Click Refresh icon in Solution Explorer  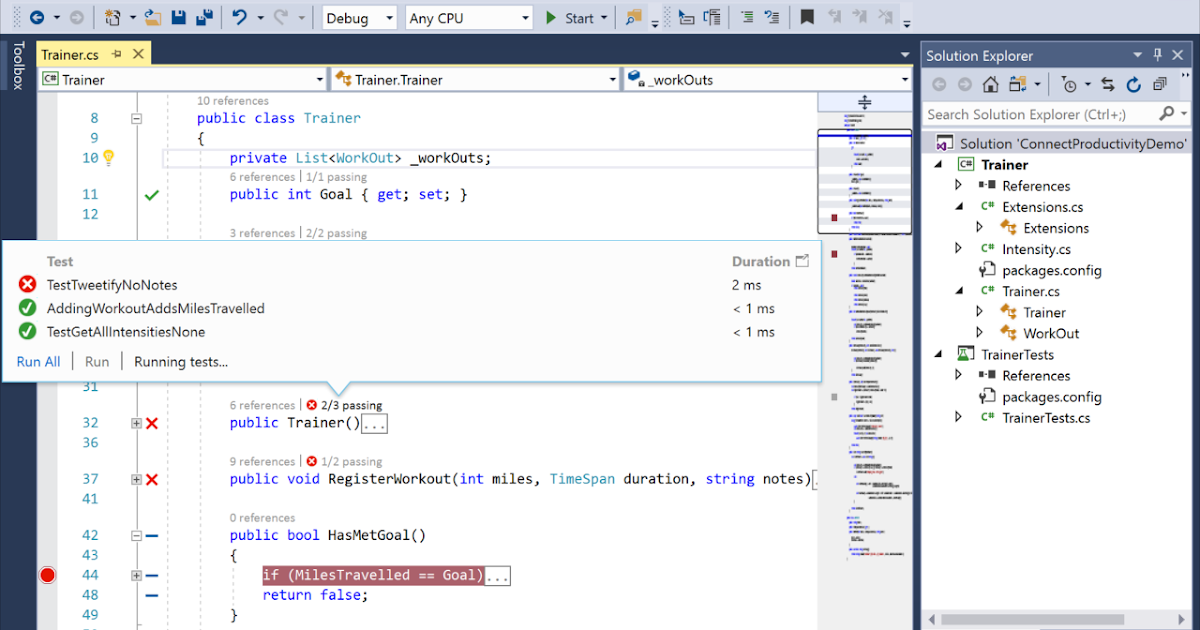(1133, 85)
